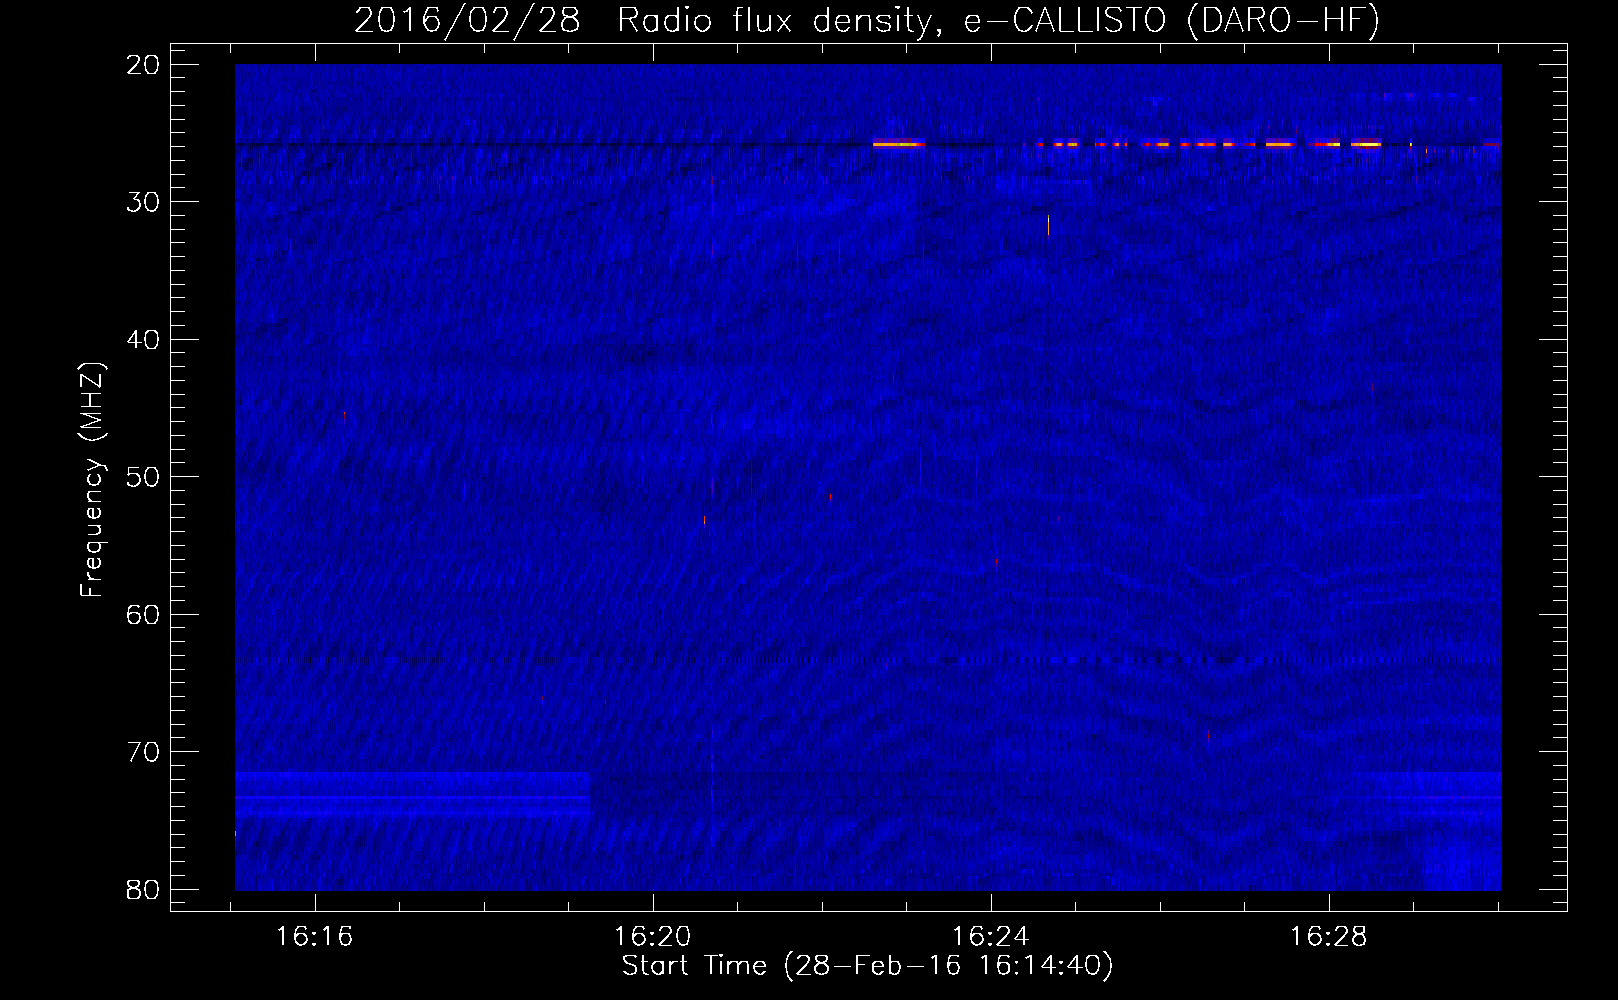This screenshot has width=1618, height=1000.
Task: Click the frequency tick label '60'
Action: coord(143,614)
